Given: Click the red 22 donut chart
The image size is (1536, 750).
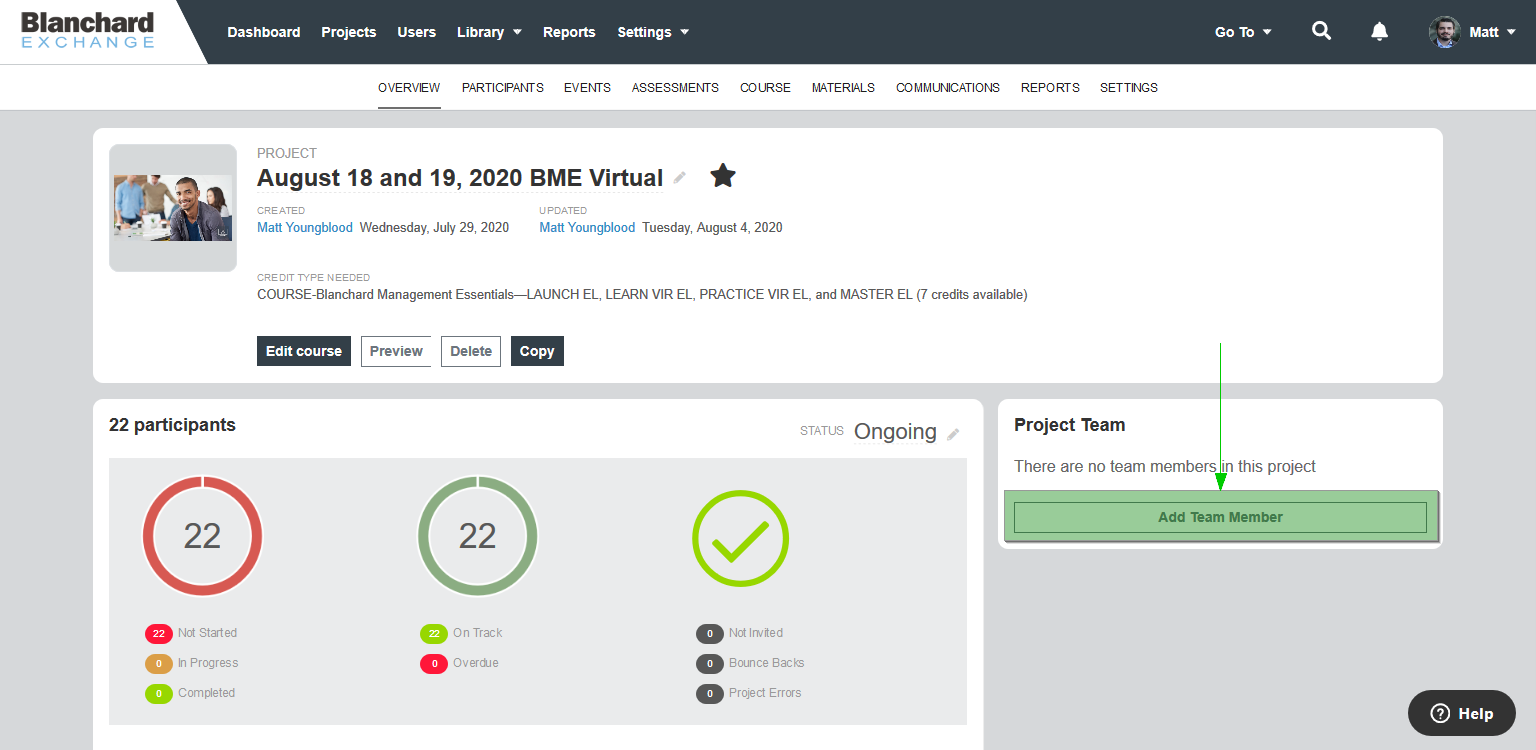Looking at the screenshot, I should (202, 536).
